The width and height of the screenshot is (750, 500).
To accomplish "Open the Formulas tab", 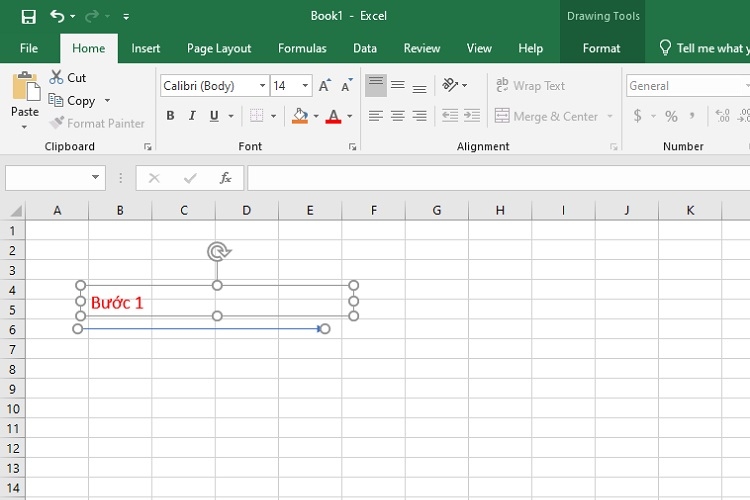I will click(302, 48).
